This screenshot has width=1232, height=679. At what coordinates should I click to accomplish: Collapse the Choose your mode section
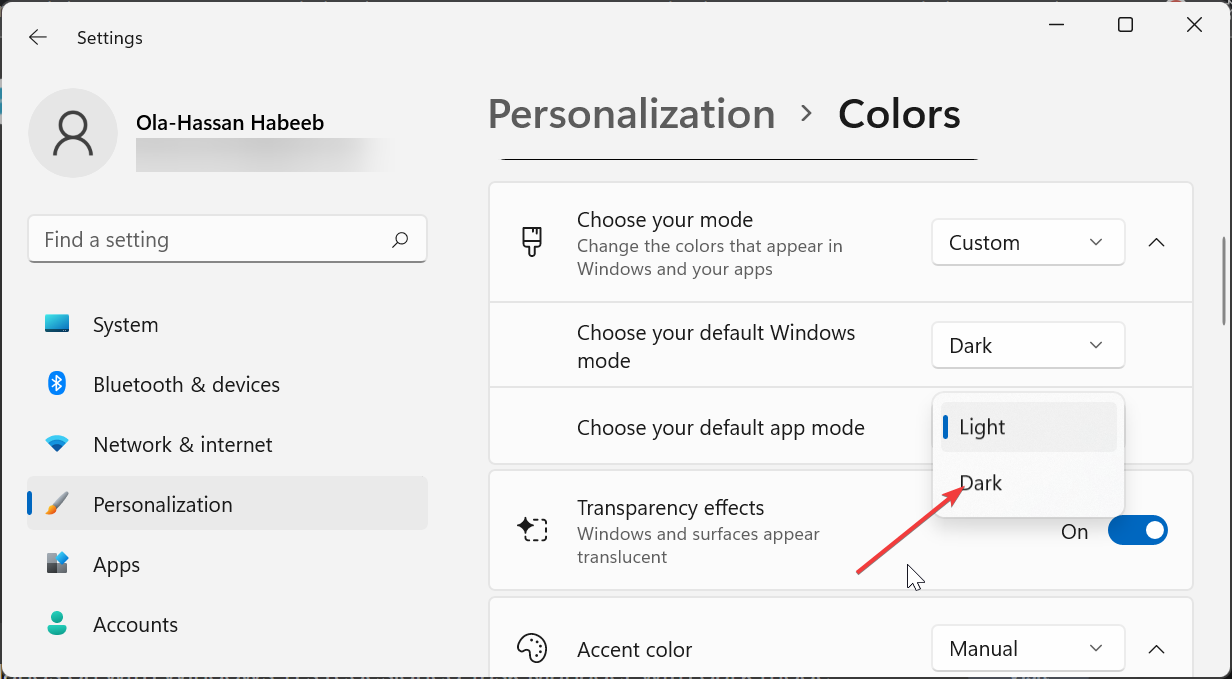coord(1157,243)
